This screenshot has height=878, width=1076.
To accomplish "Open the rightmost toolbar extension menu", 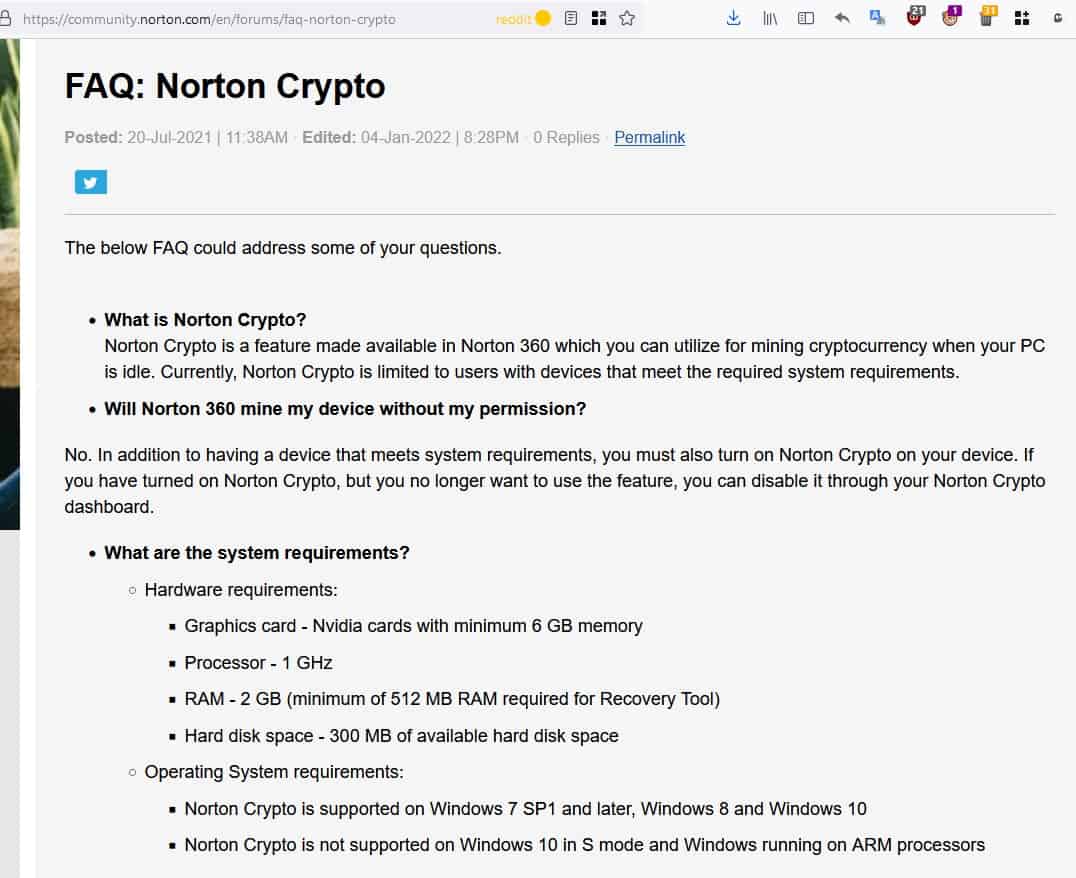I will 1058,18.
